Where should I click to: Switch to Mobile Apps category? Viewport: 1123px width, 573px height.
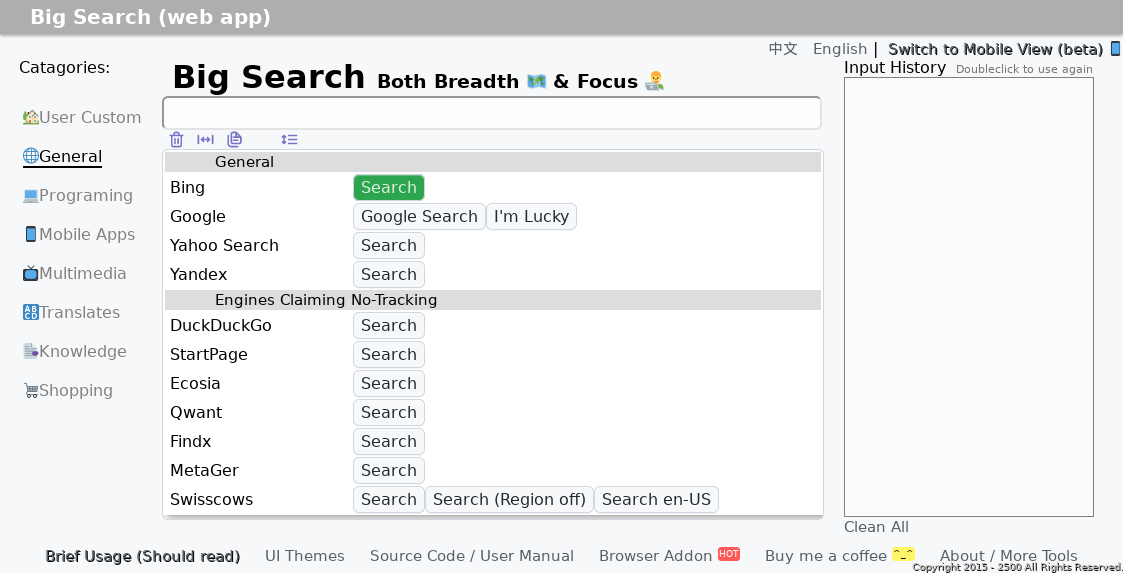[79, 234]
